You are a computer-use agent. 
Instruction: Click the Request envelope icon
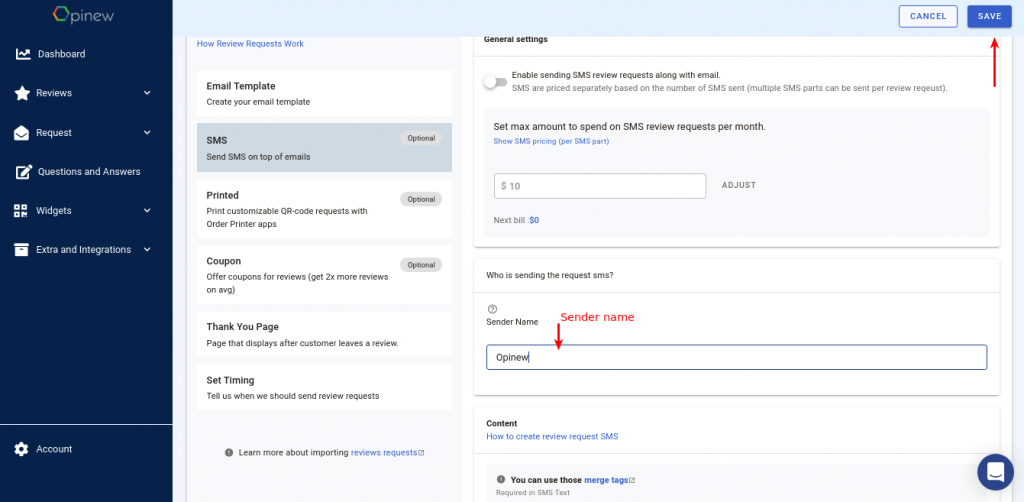click(22, 133)
